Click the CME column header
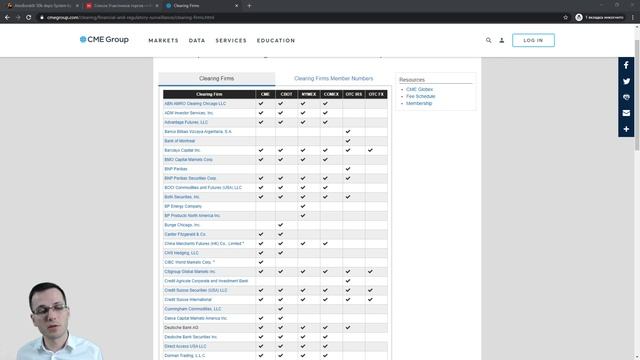The height and width of the screenshot is (360, 640). point(265,94)
